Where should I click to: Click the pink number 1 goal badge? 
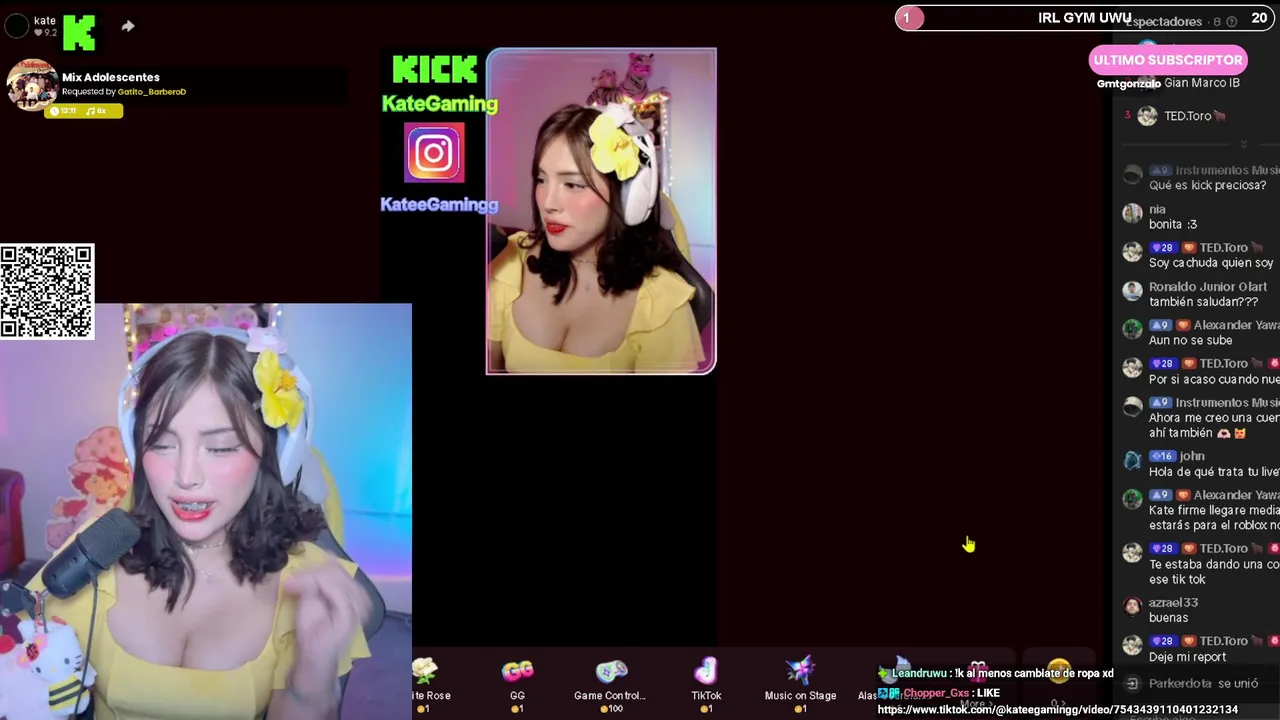[908, 18]
